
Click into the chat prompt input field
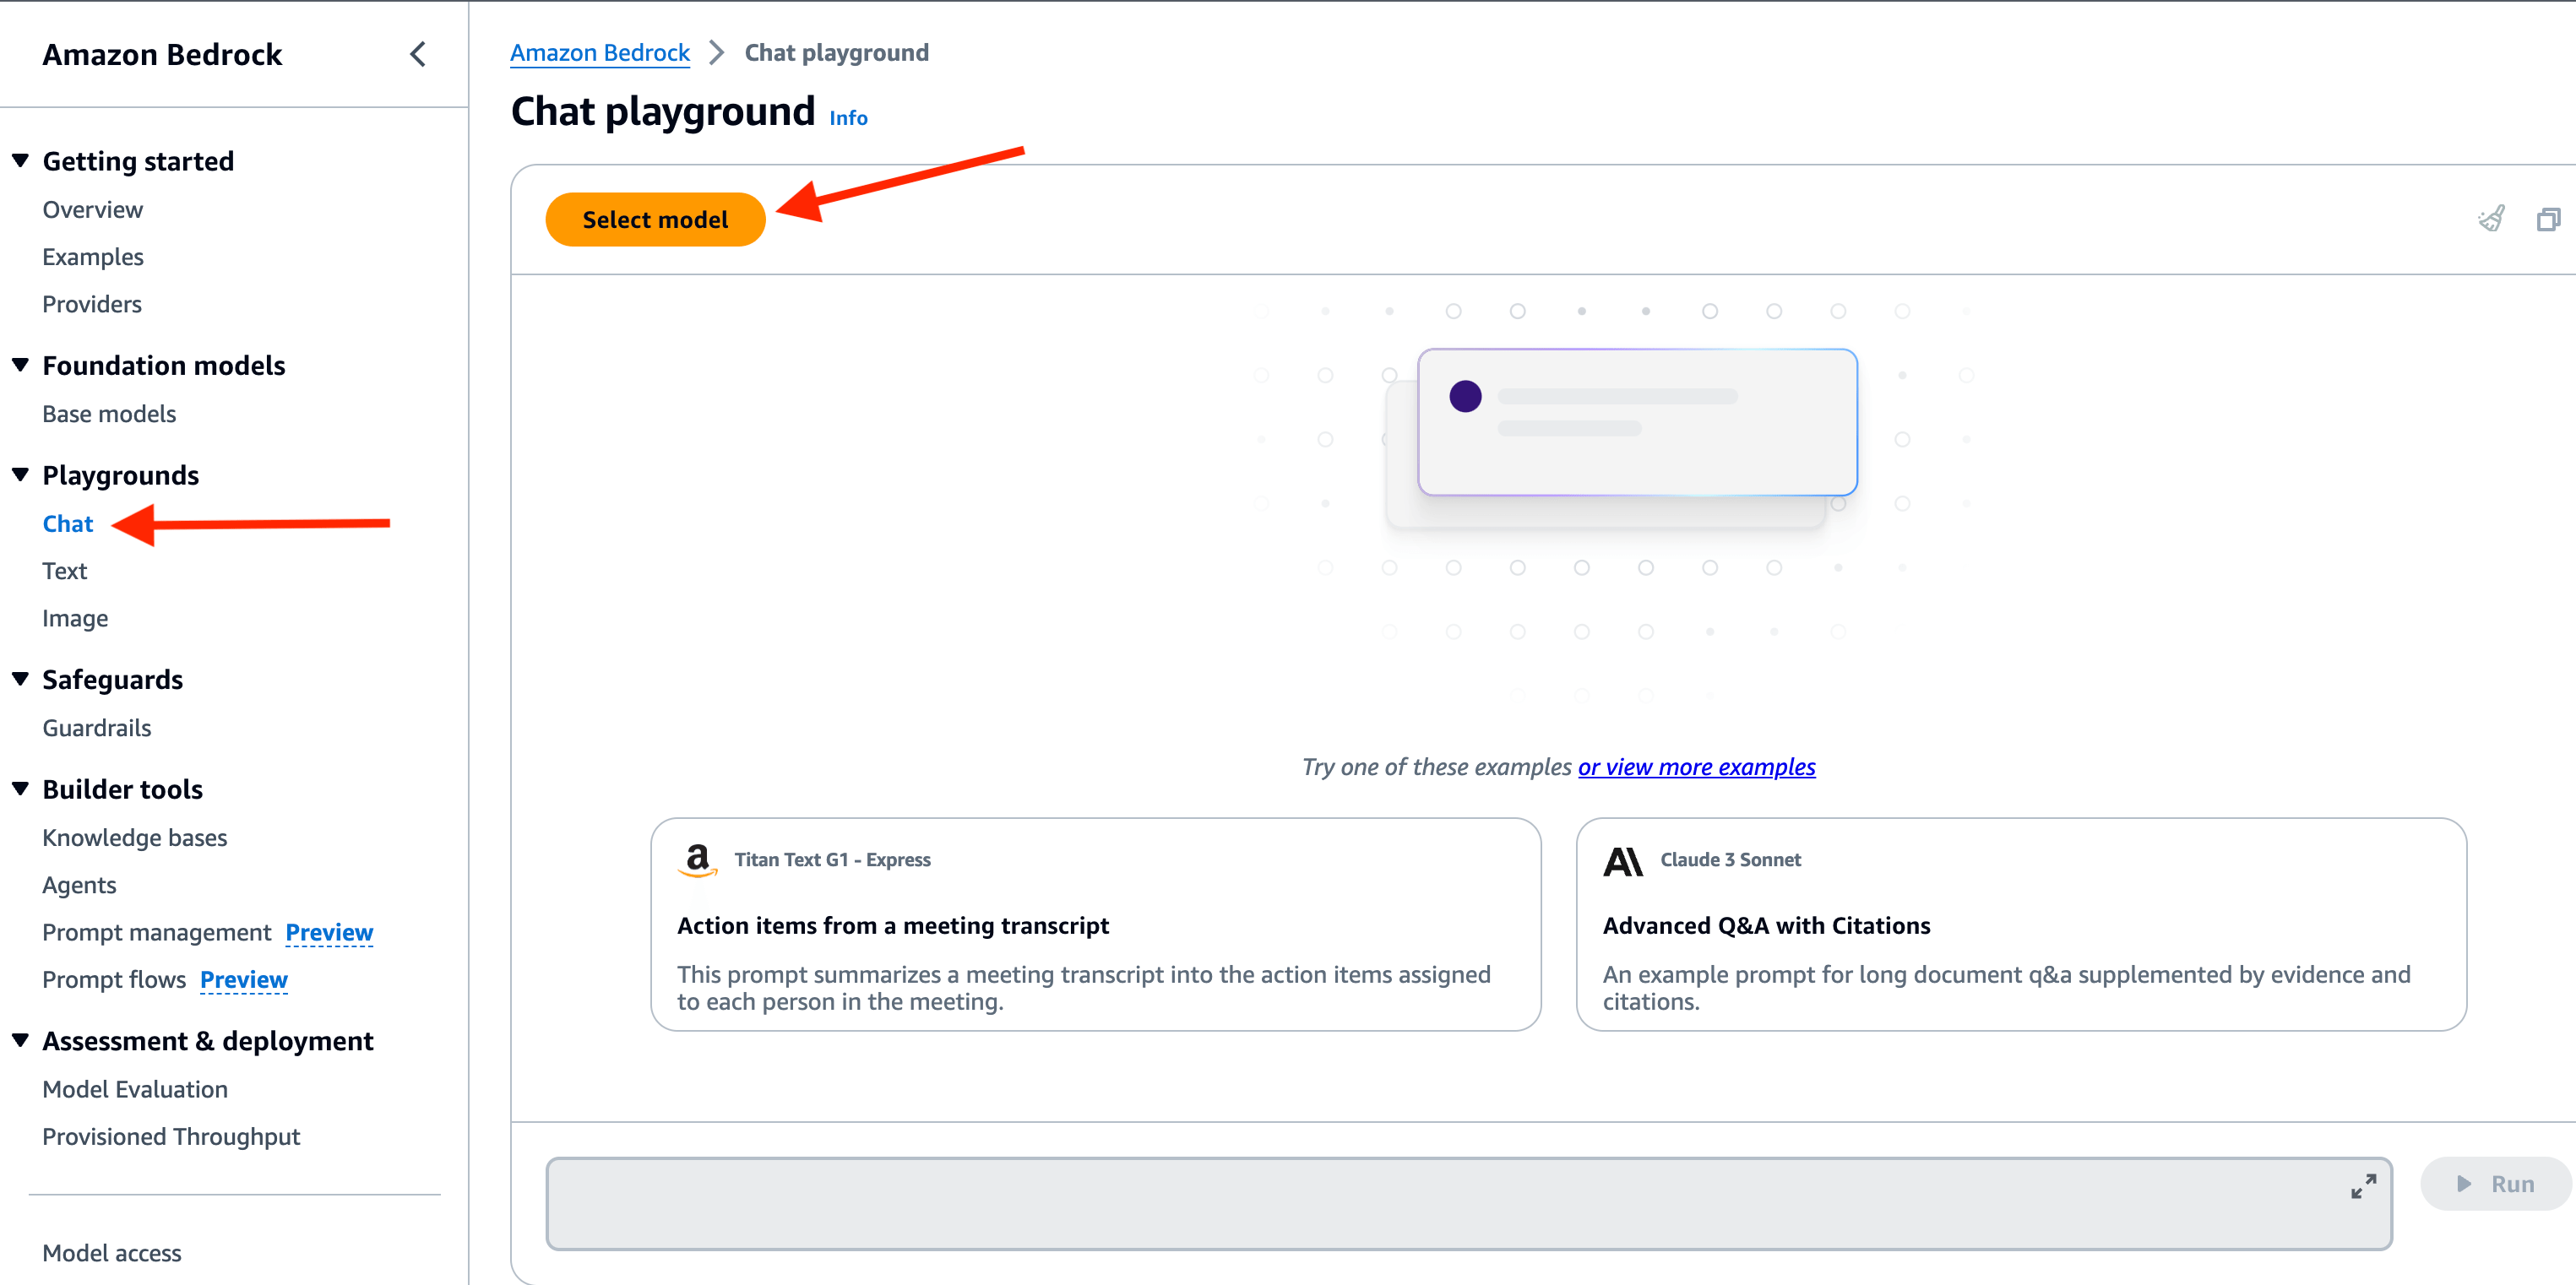[x=1440, y=1203]
